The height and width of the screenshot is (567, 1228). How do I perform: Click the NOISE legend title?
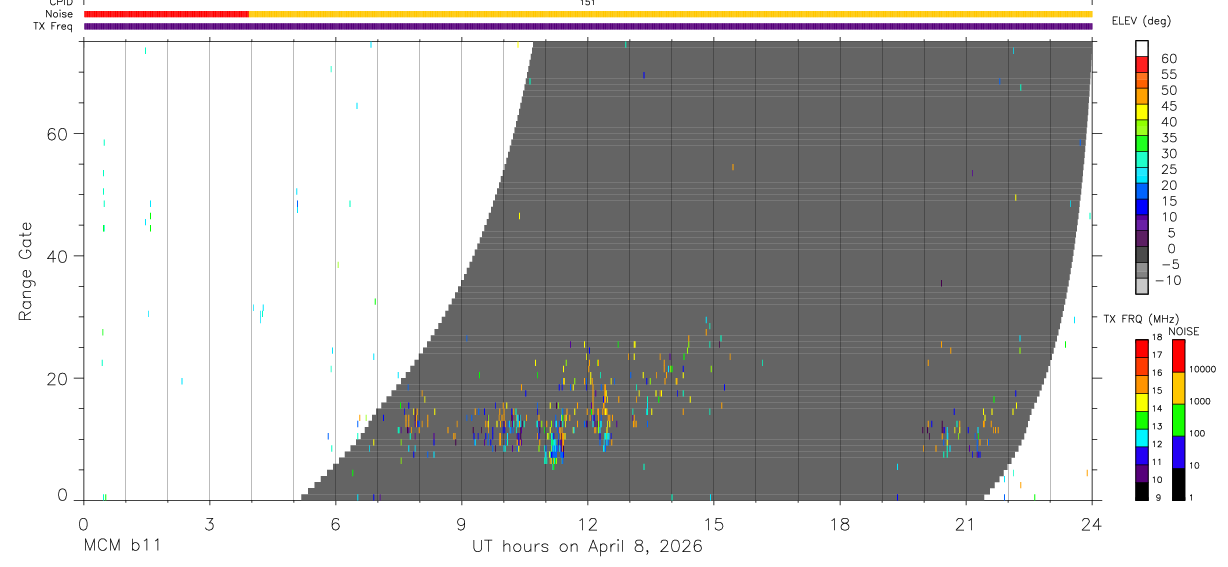(1184, 331)
